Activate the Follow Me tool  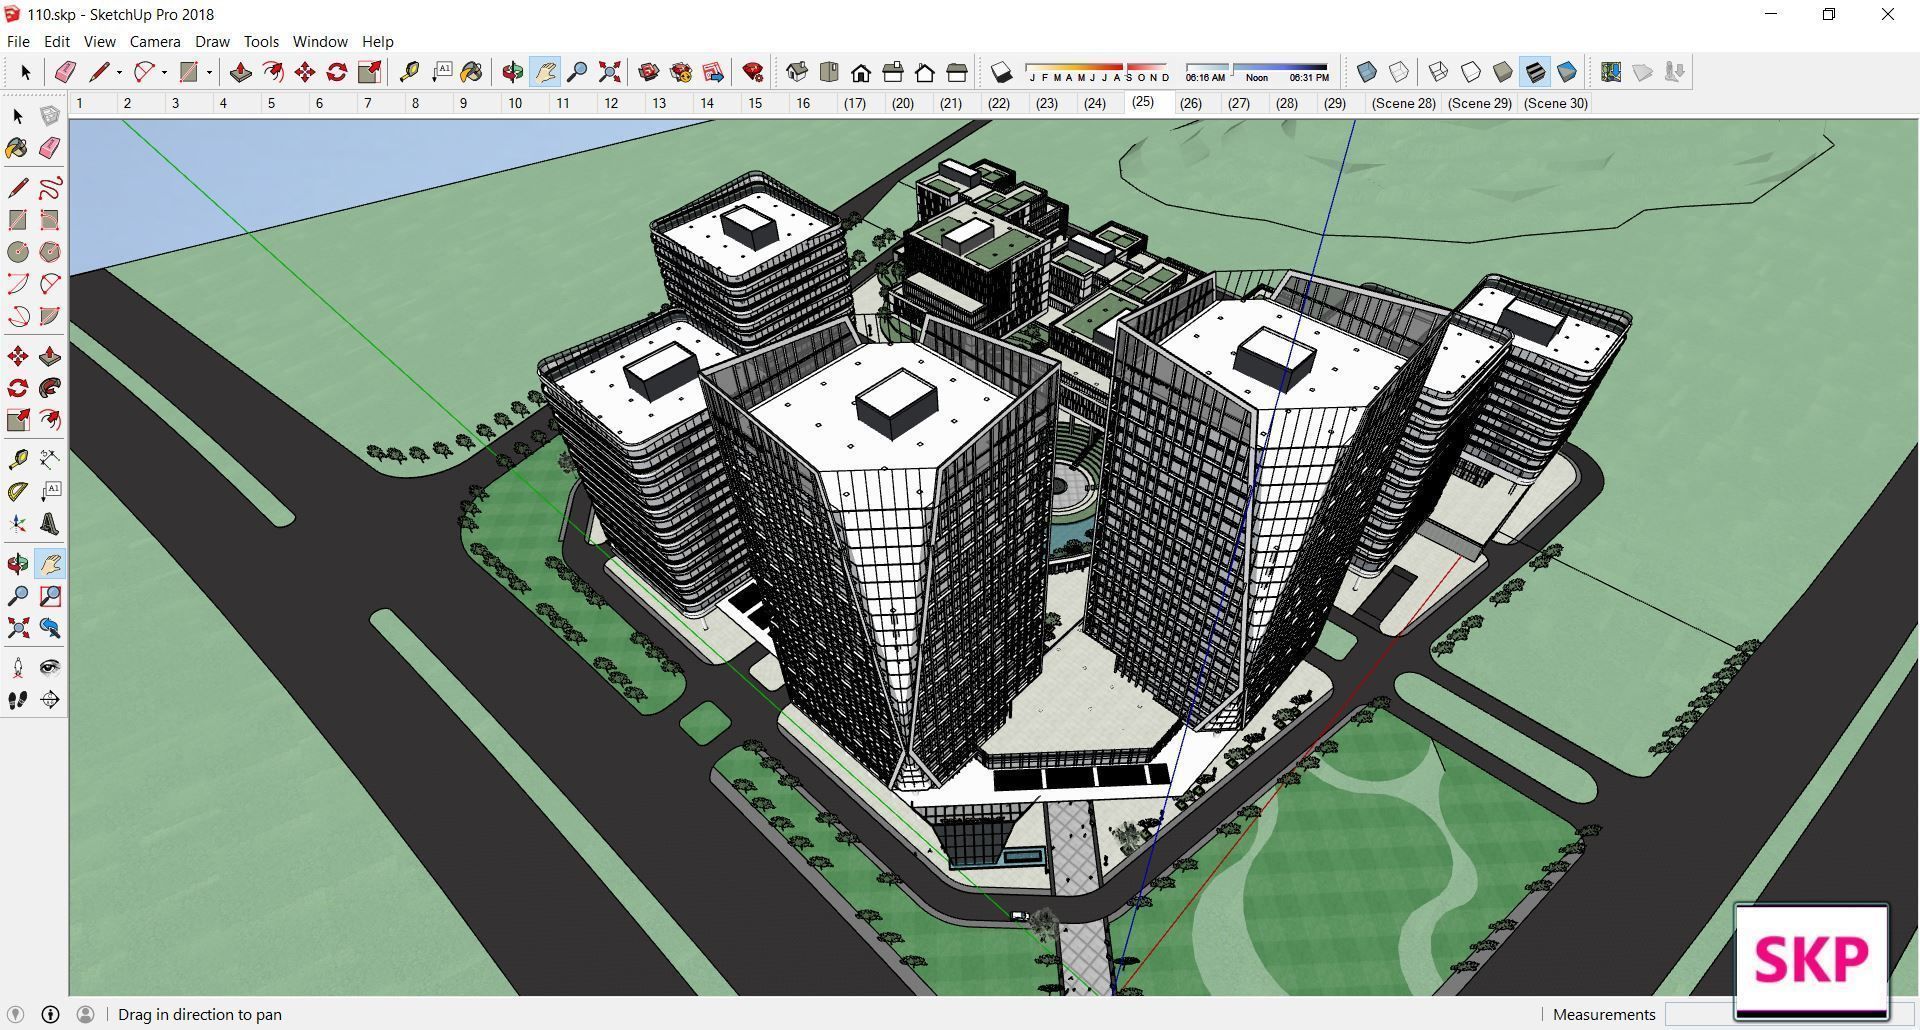click(x=50, y=388)
